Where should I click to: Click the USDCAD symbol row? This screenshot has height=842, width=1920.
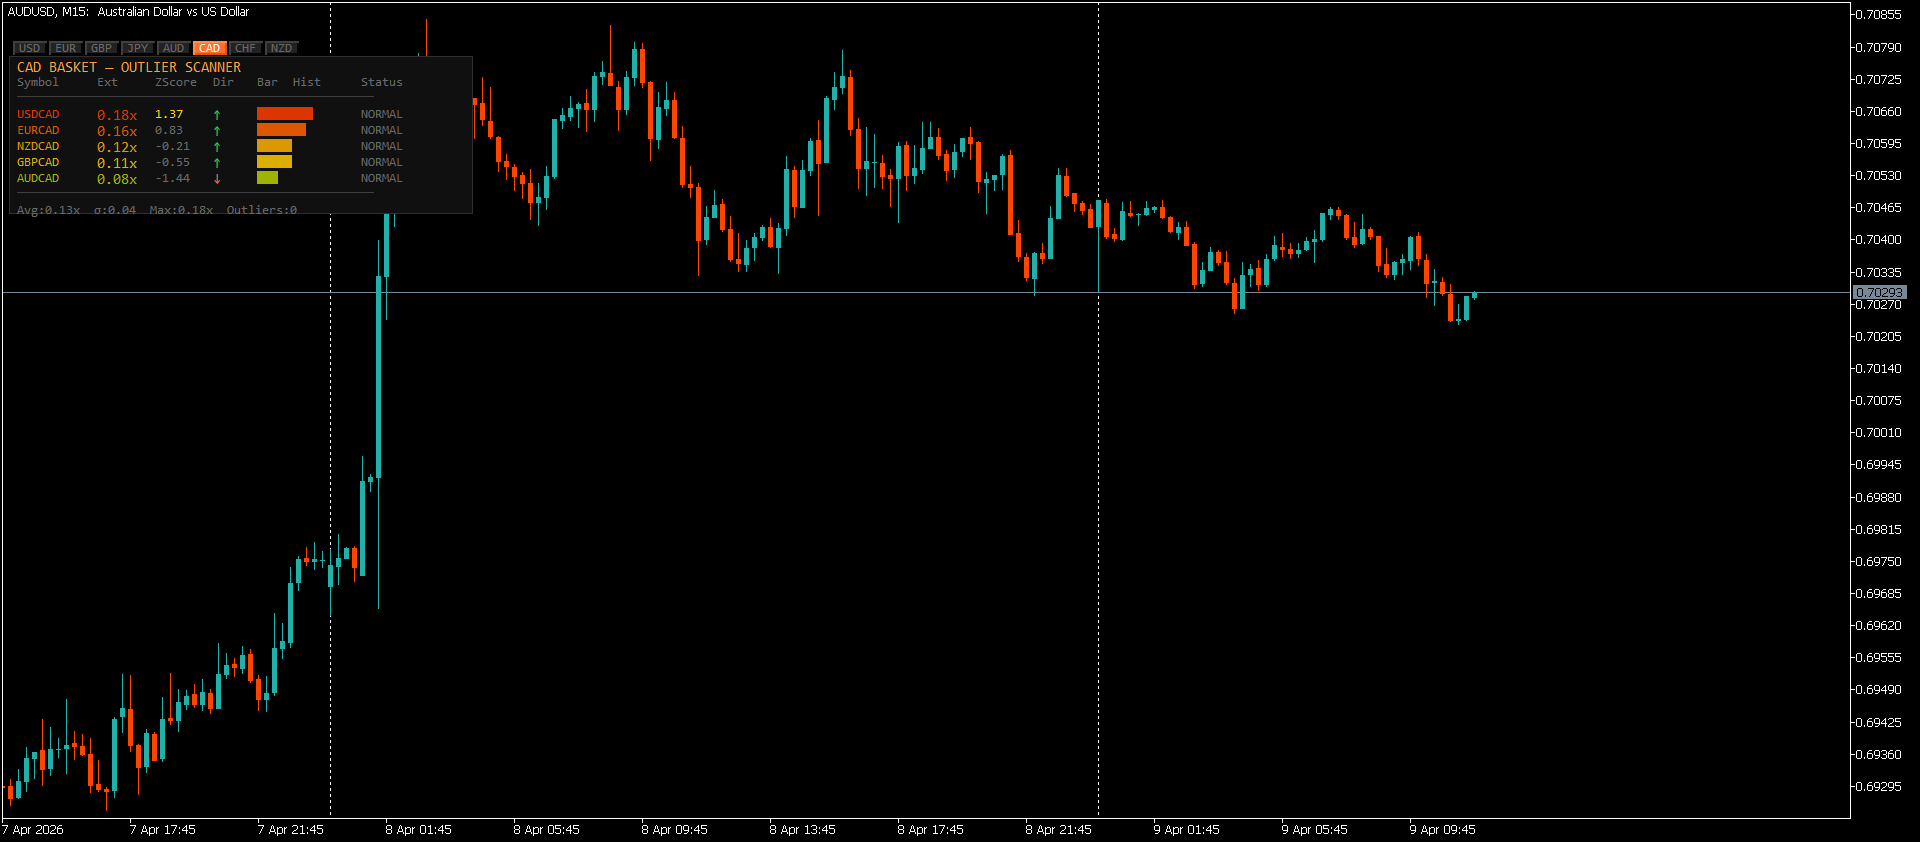(38, 115)
